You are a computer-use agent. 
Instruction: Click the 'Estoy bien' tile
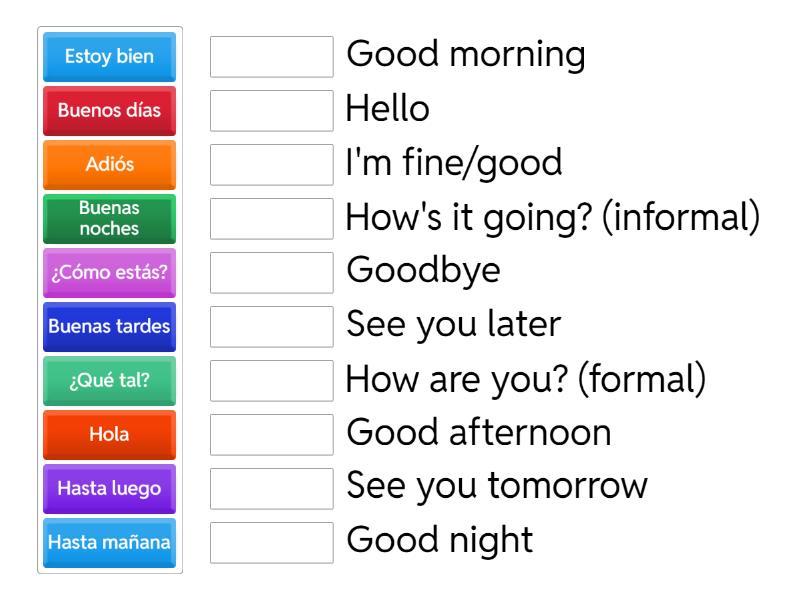[x=110, y=57]
